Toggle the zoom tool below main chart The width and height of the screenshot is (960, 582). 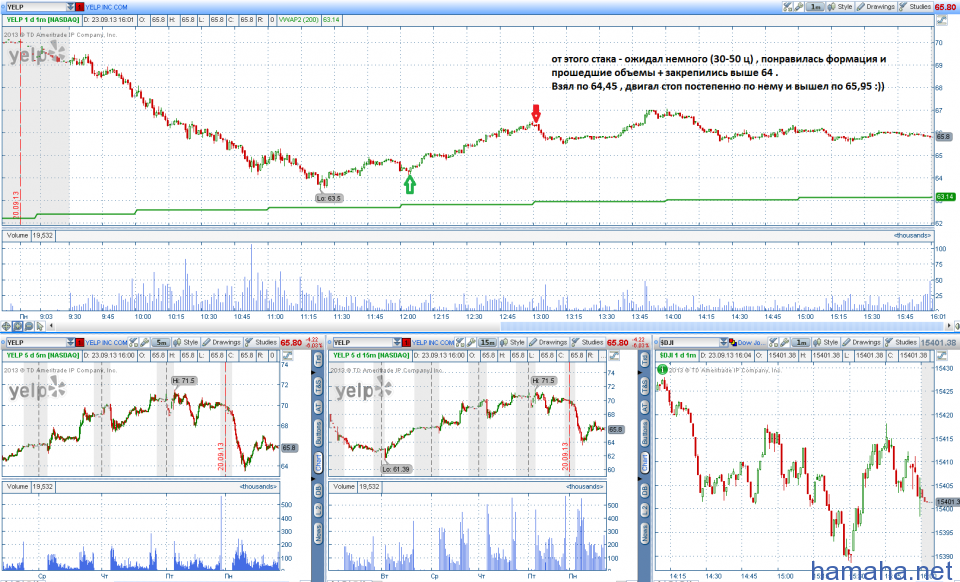(18, 326)
